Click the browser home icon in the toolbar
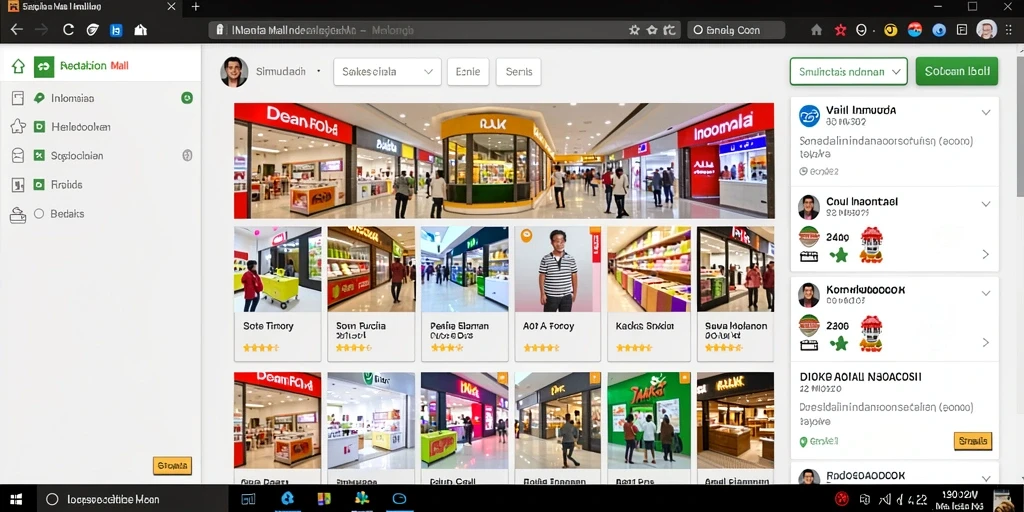The width and height of the screenshot is (1024, 512). [816, 30]
